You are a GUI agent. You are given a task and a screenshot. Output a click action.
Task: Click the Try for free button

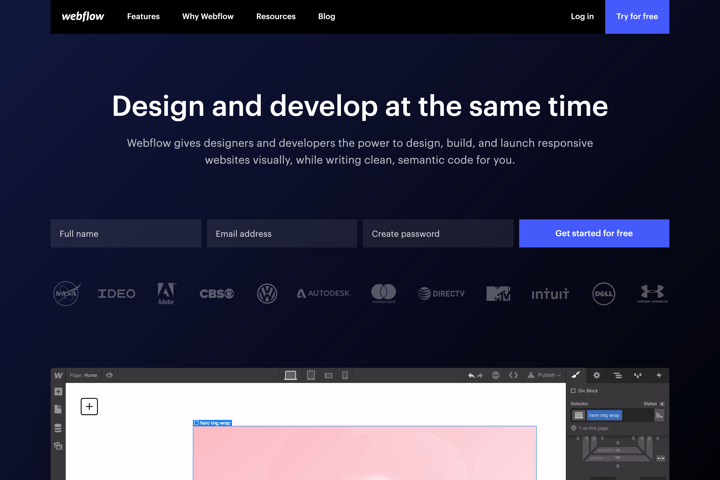[637, 17]
